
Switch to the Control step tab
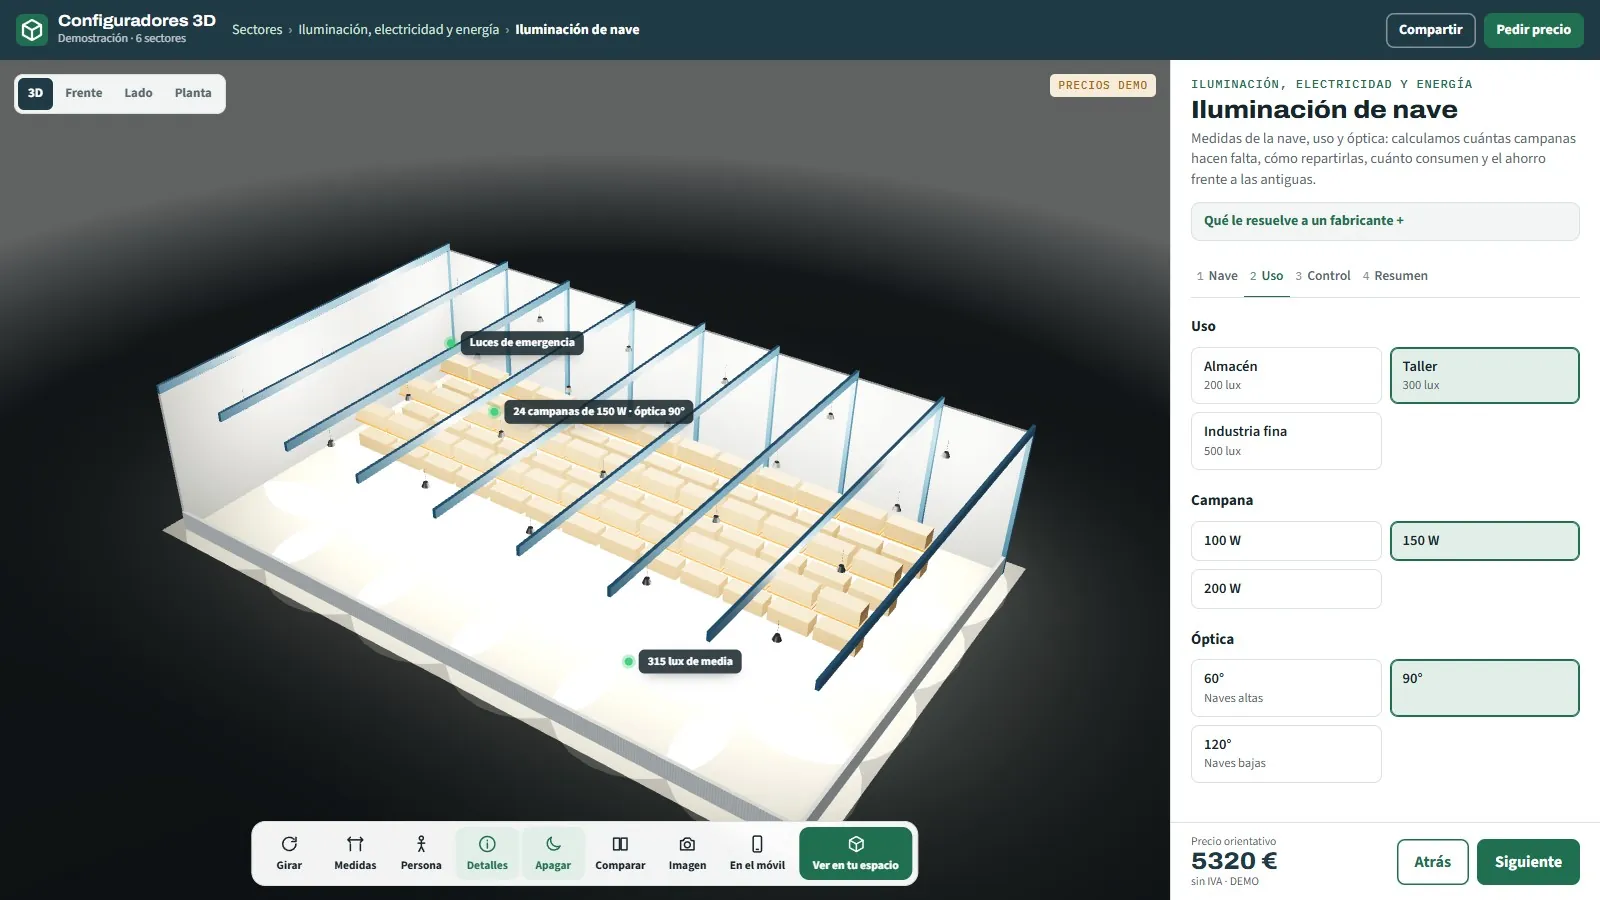[x=1323, y=276]
